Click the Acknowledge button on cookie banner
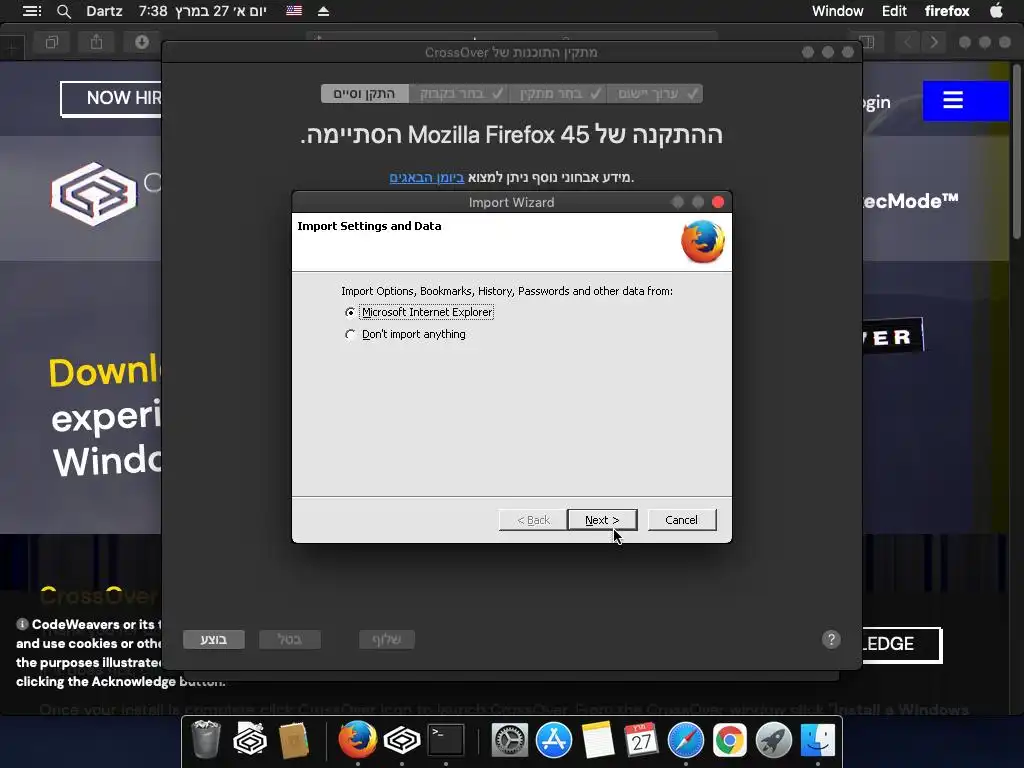1024x768 pixels. tap(901, 644)
